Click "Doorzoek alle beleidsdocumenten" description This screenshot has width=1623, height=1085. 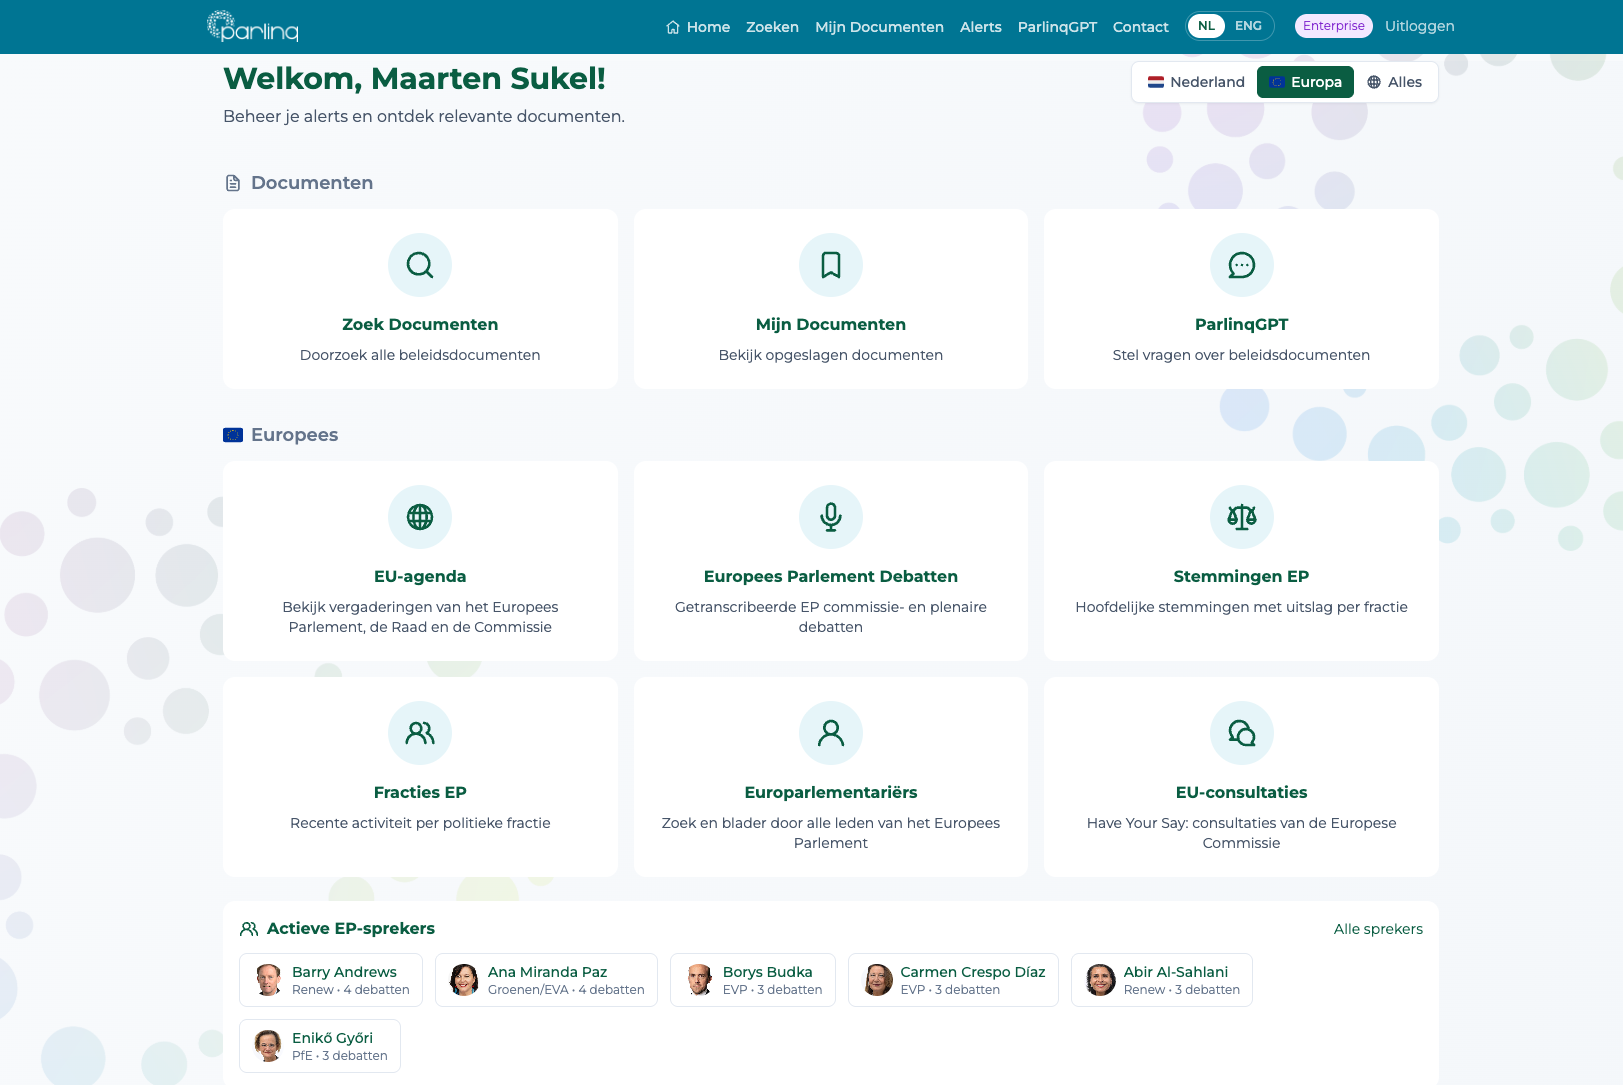[420, 355]
